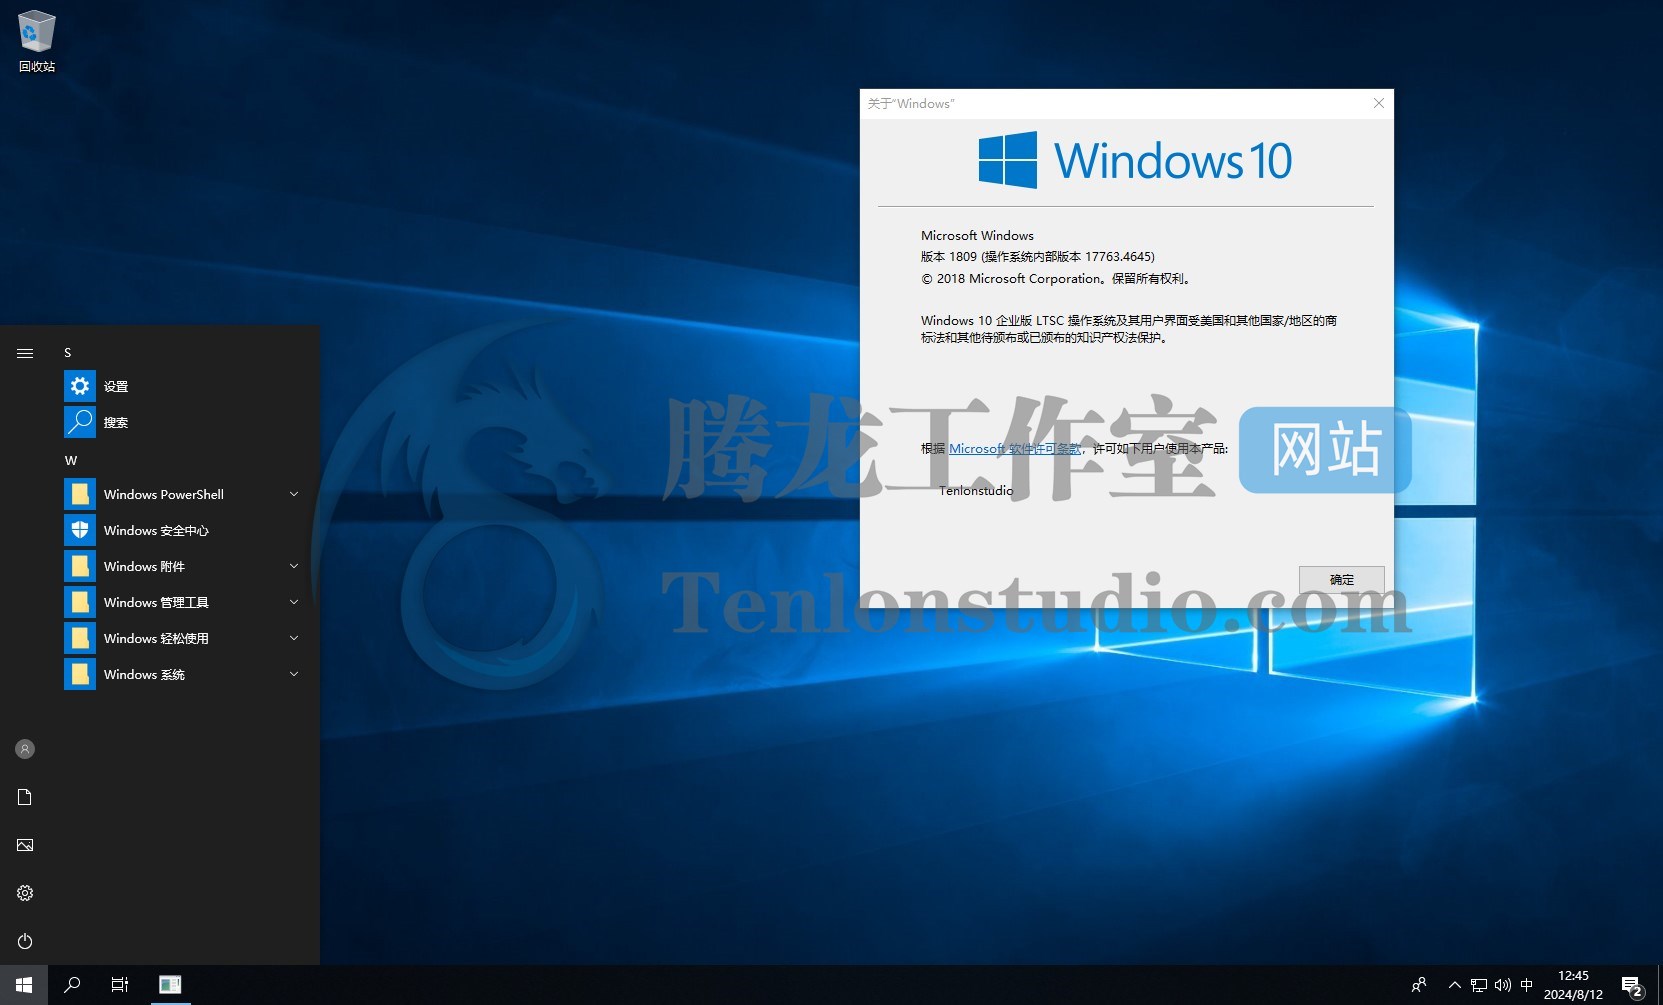Click the Show desktop sliver on taskbar
1663x1005 pixels.
[1659, 985]
